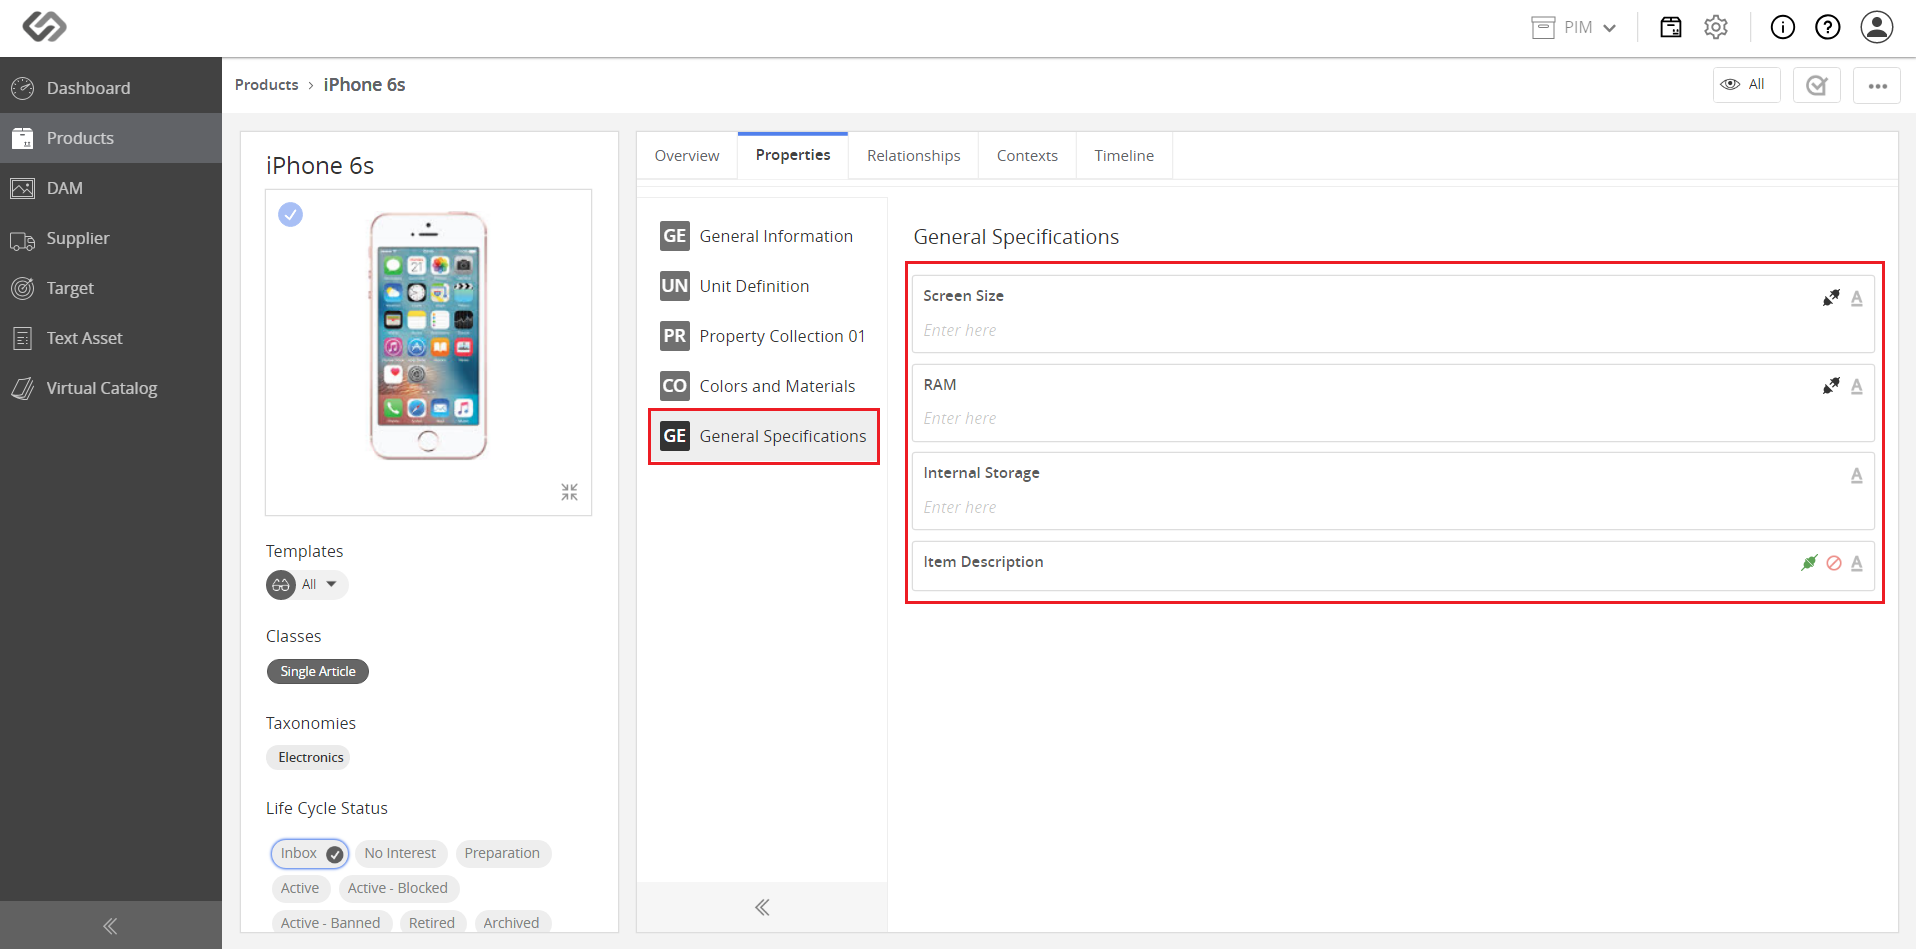The image size is (1916, 949).
Task: Click the Dashboard sidebar icon
Action: [23, 88]
